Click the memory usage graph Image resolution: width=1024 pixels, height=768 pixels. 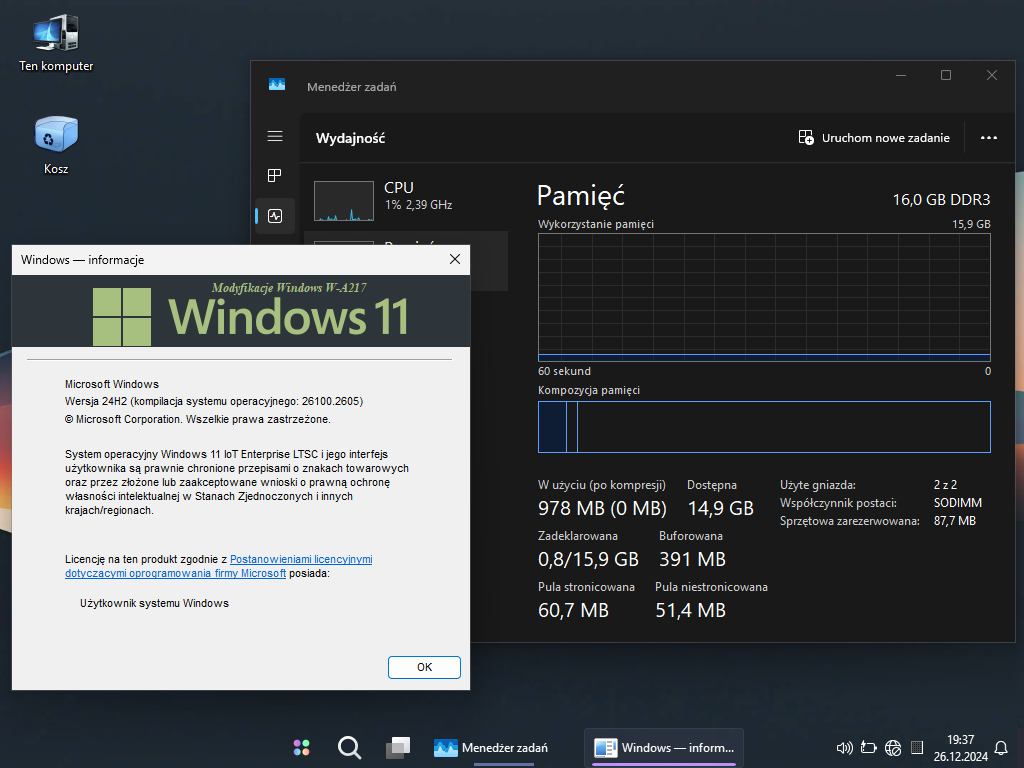tap(764, 297)
